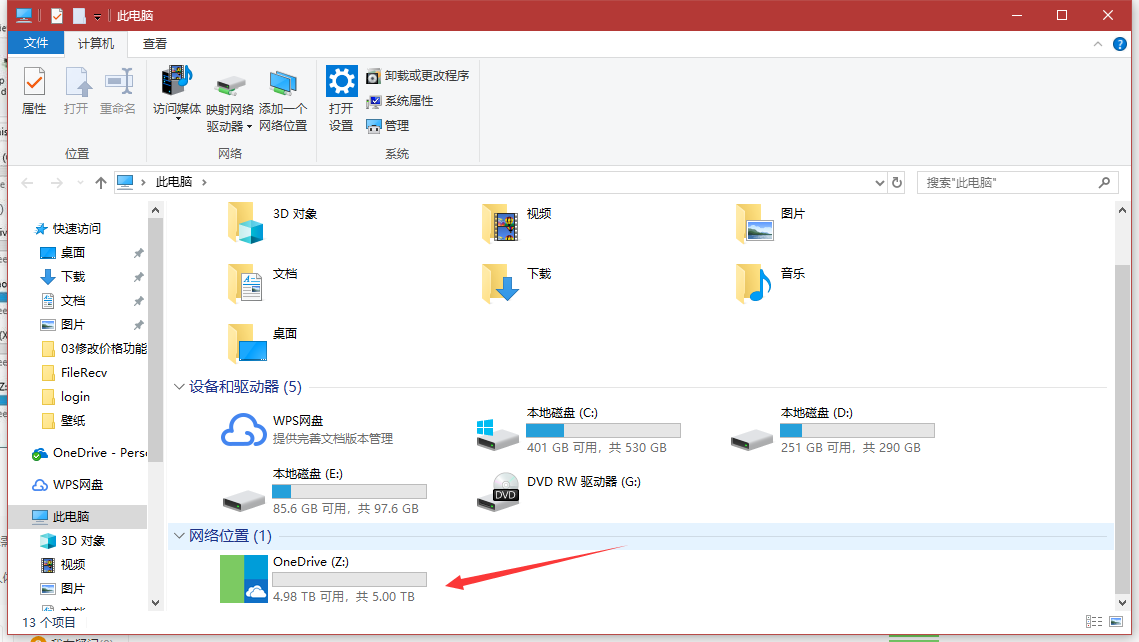Click 映射网络驱动器 map network drive icon
Screen dimensions: 1139x642
230,98
